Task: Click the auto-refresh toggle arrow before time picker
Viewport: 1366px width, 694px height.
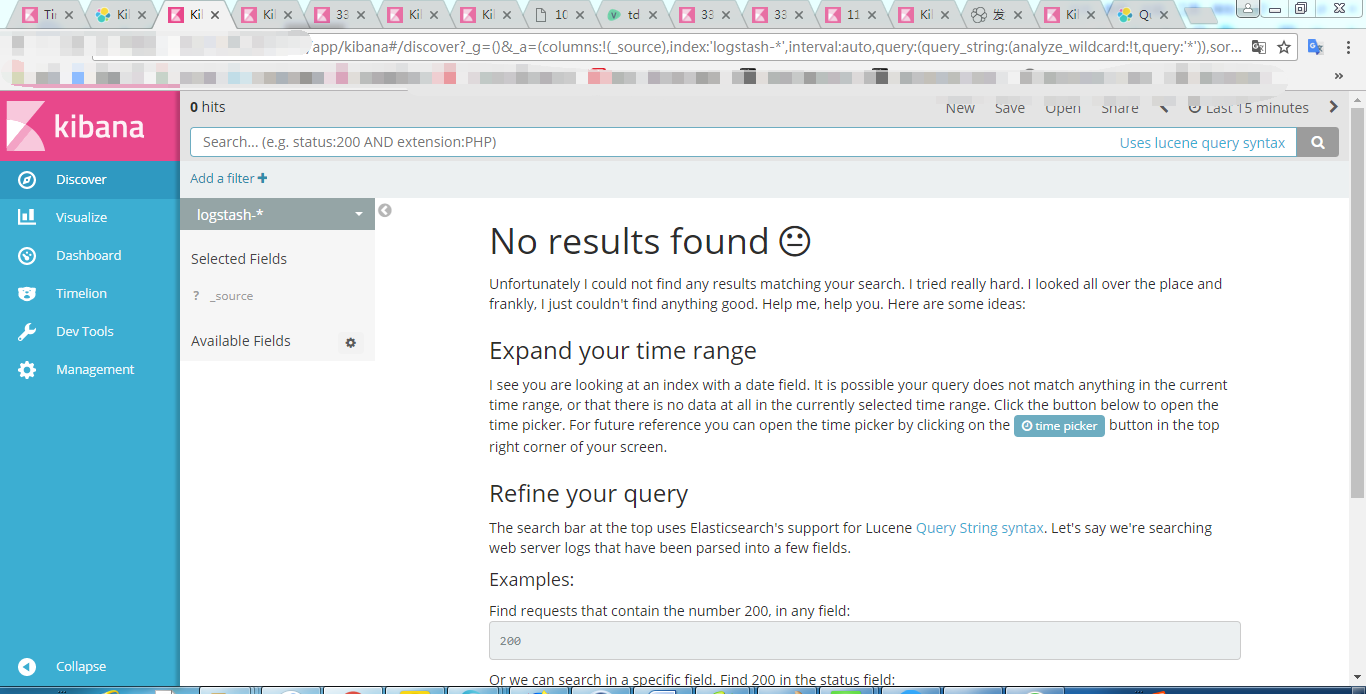Action: [x=1163, y=107]
